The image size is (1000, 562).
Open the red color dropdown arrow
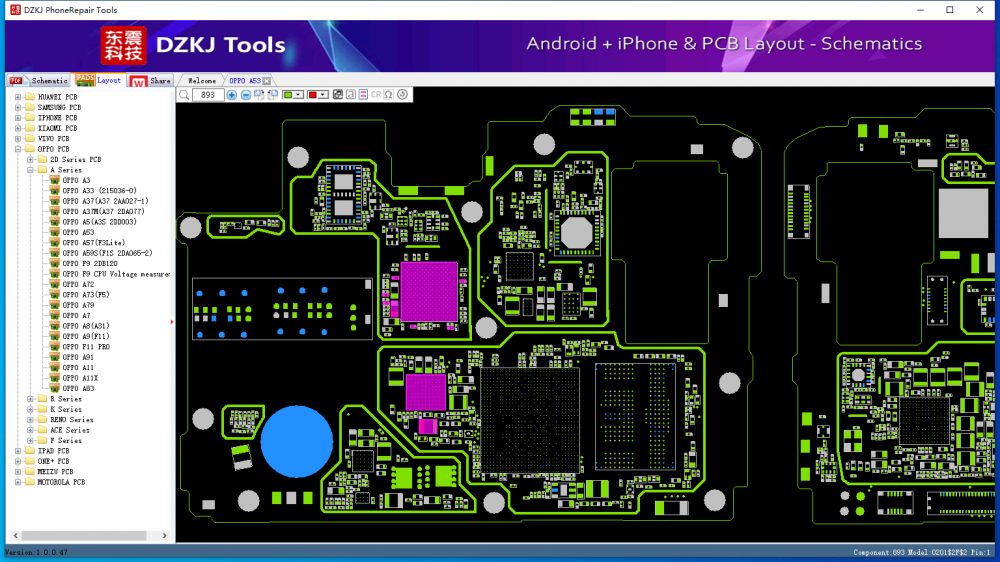coord(323,95)
